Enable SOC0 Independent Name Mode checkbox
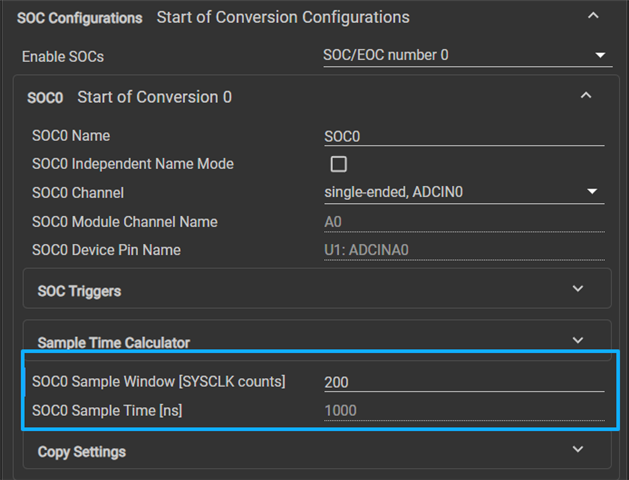 pos(339,164)
